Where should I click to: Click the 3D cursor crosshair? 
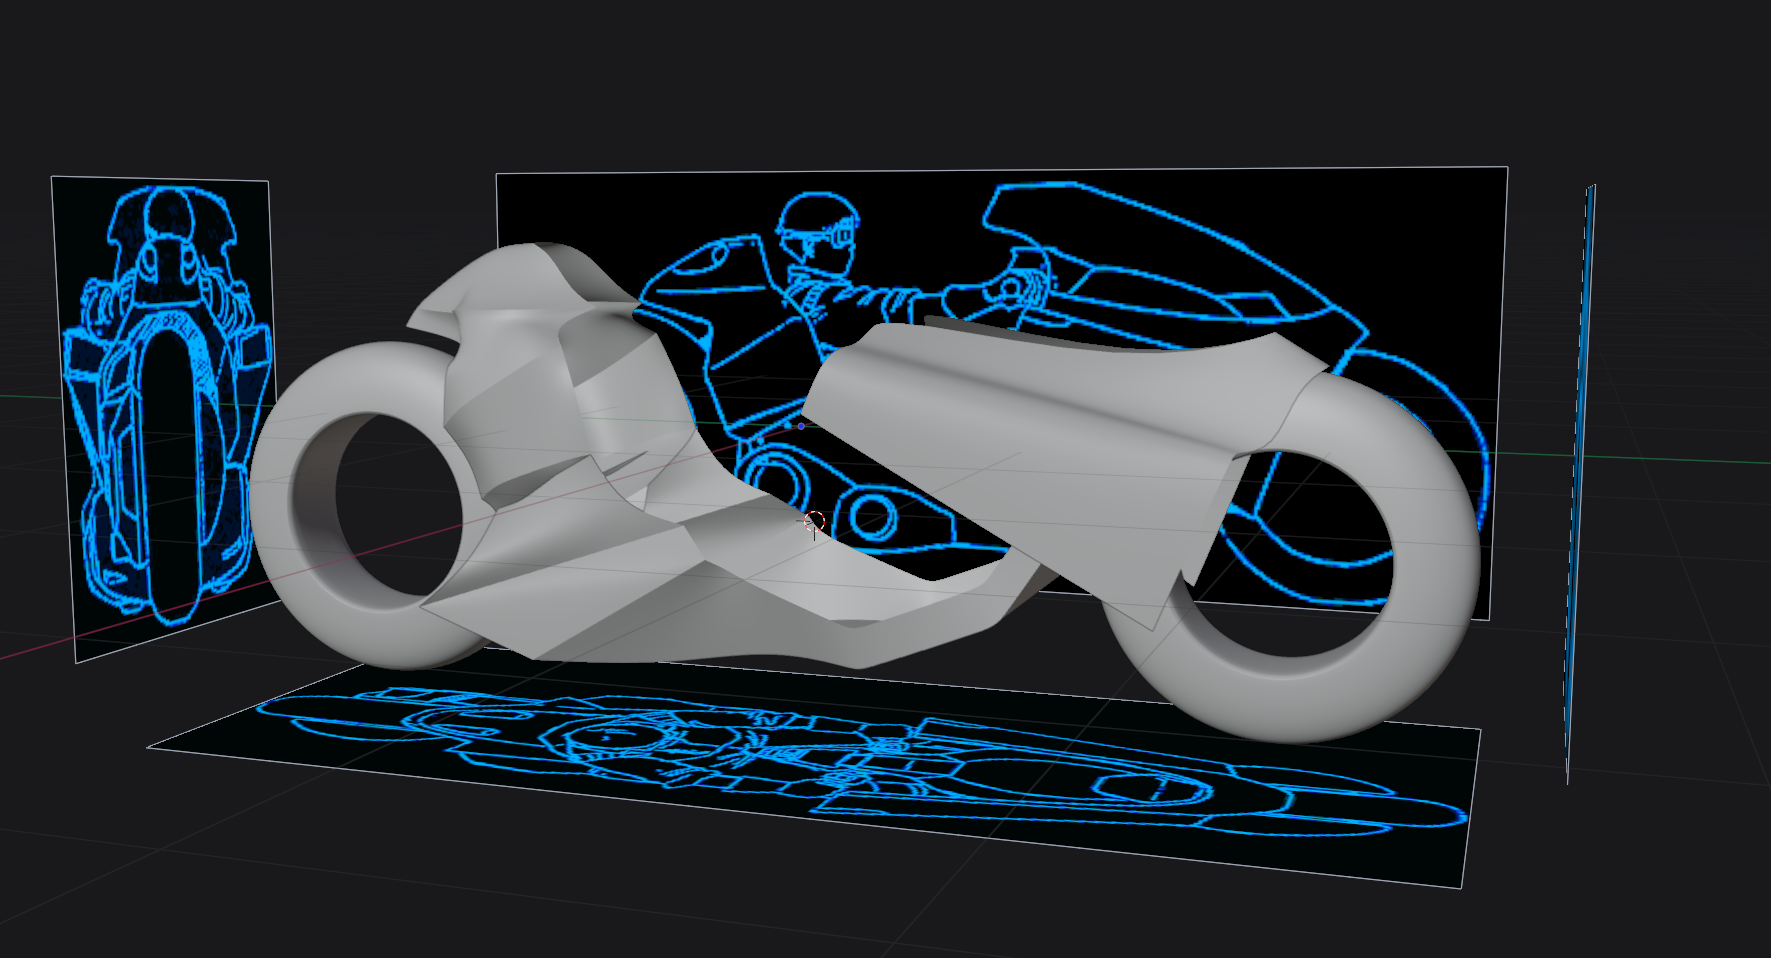click(x=814, y=521)
